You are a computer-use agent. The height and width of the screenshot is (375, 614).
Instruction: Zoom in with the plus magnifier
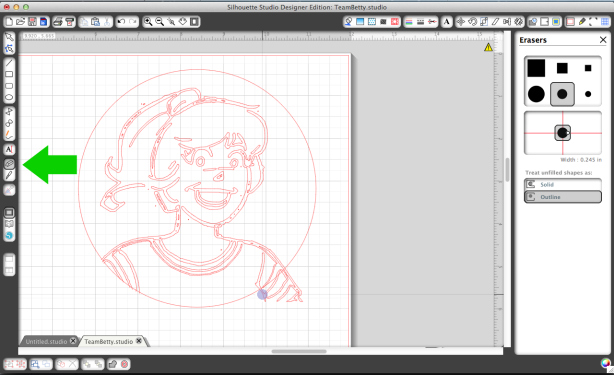click(x=148, y=22)
